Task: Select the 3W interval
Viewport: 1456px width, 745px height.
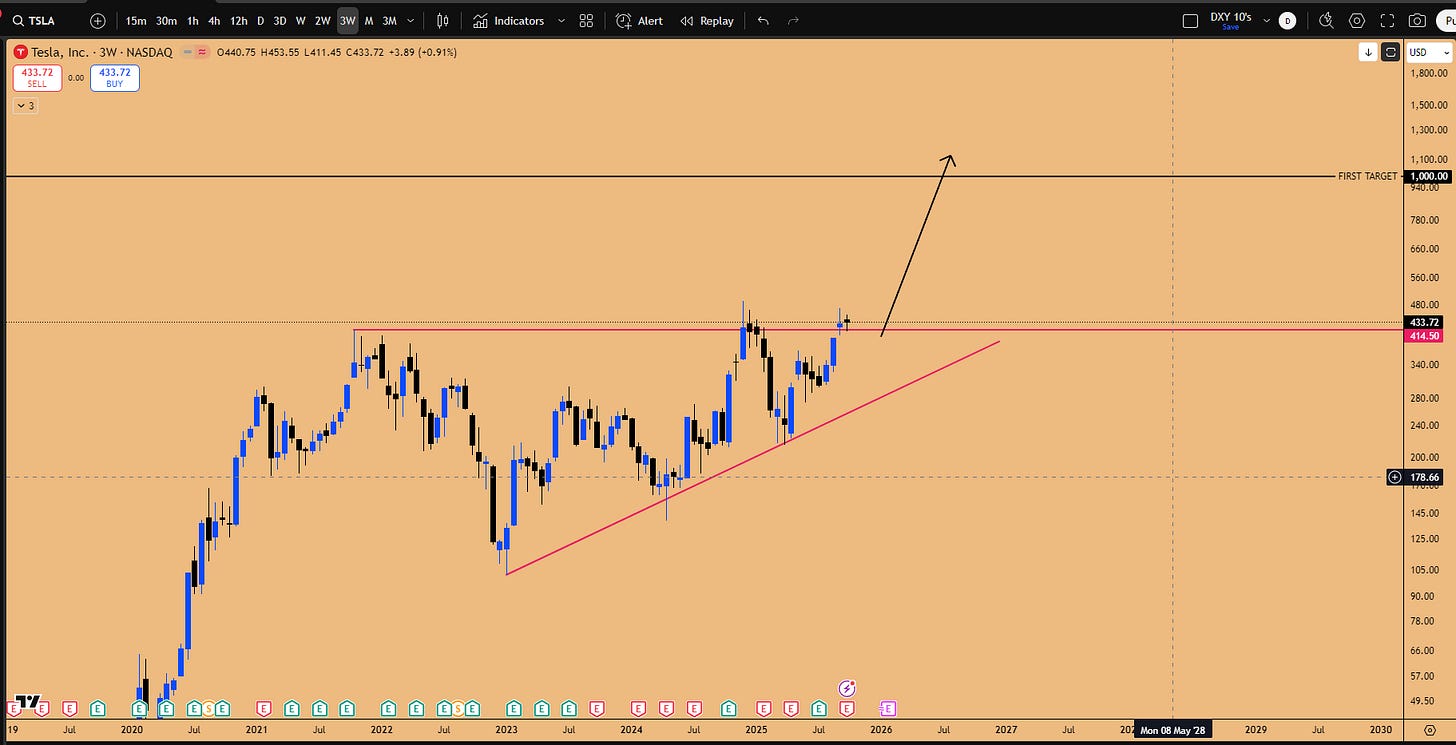Action: coord(347,20)
